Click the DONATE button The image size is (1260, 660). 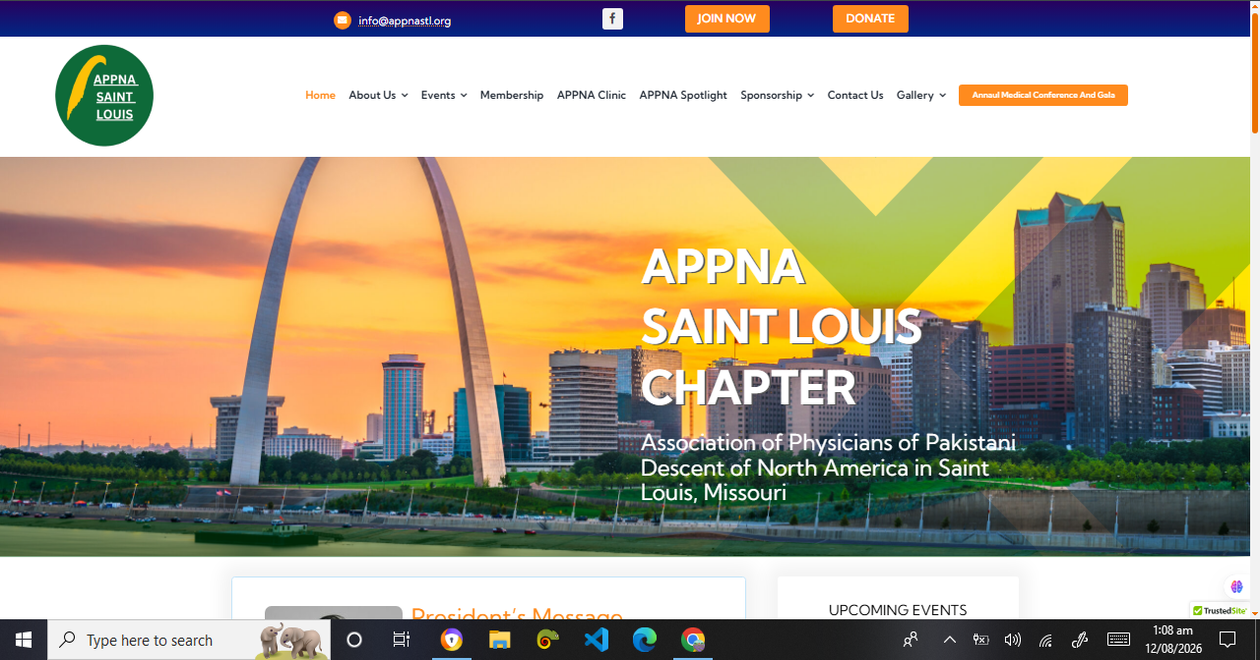(x=870, y=19)
